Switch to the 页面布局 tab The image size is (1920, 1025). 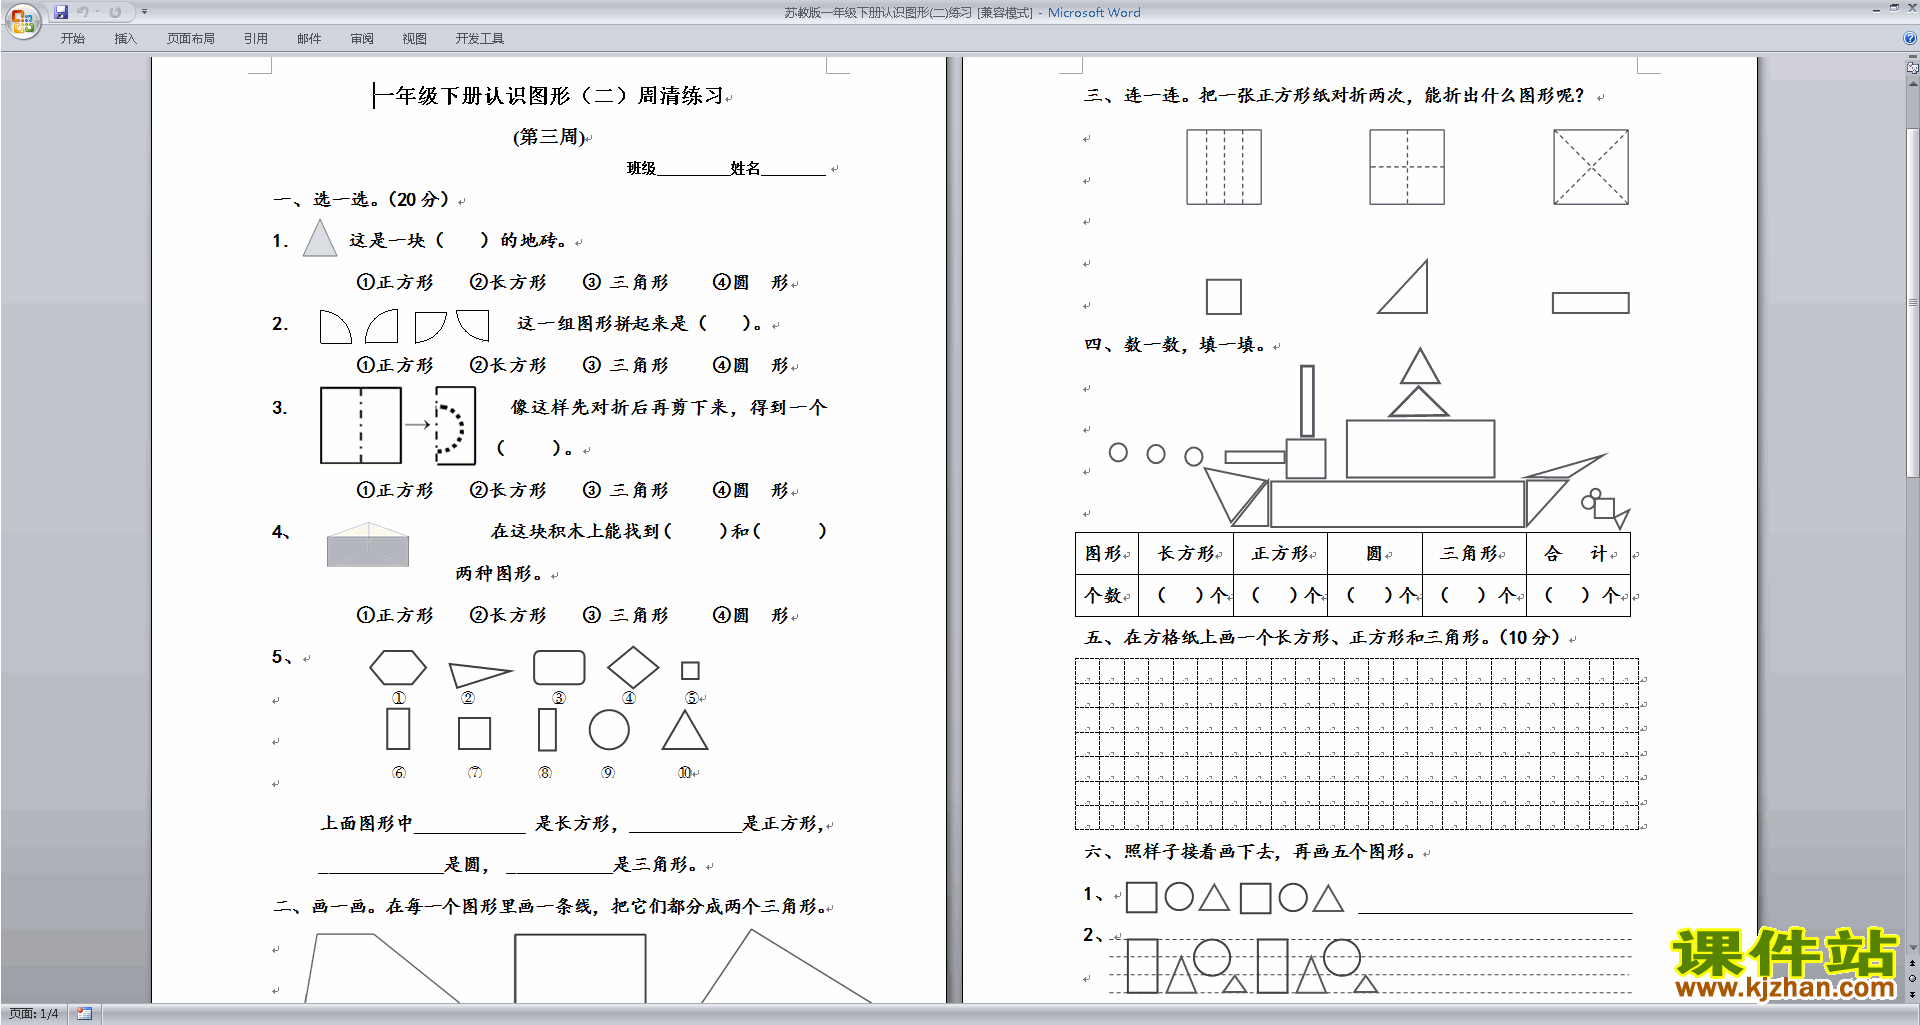click(x=191, y=38)
